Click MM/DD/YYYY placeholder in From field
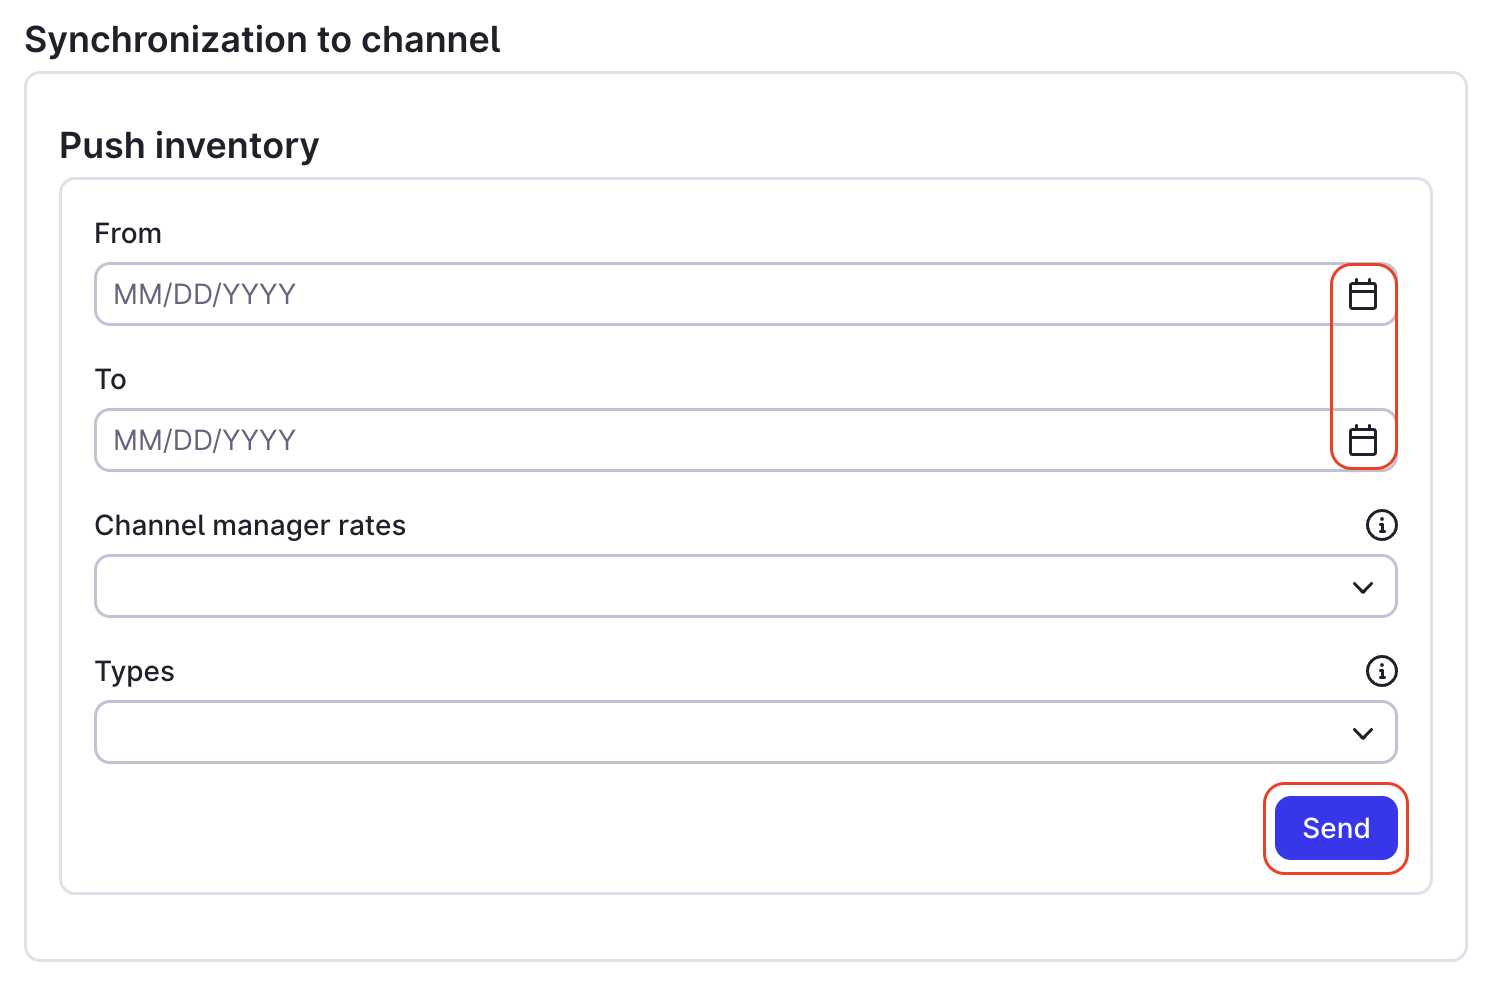The width and height of the screenshot is (1492, 992). [204, 294]
